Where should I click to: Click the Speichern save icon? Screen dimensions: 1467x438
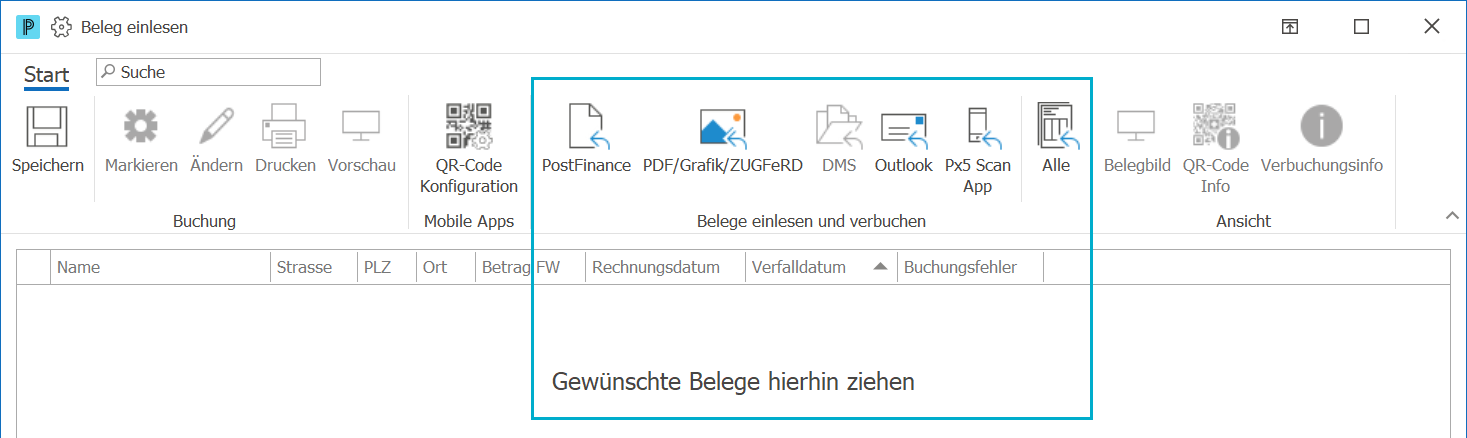pos(47,127)
